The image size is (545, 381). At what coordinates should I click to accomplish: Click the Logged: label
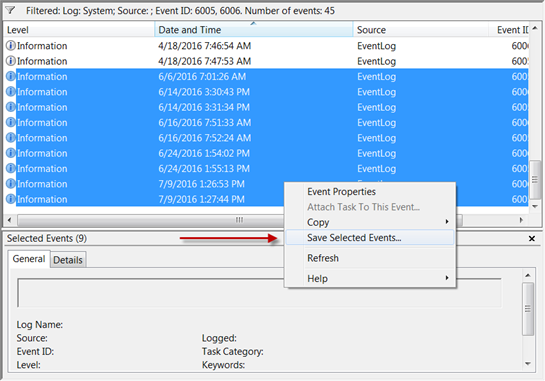219,338
